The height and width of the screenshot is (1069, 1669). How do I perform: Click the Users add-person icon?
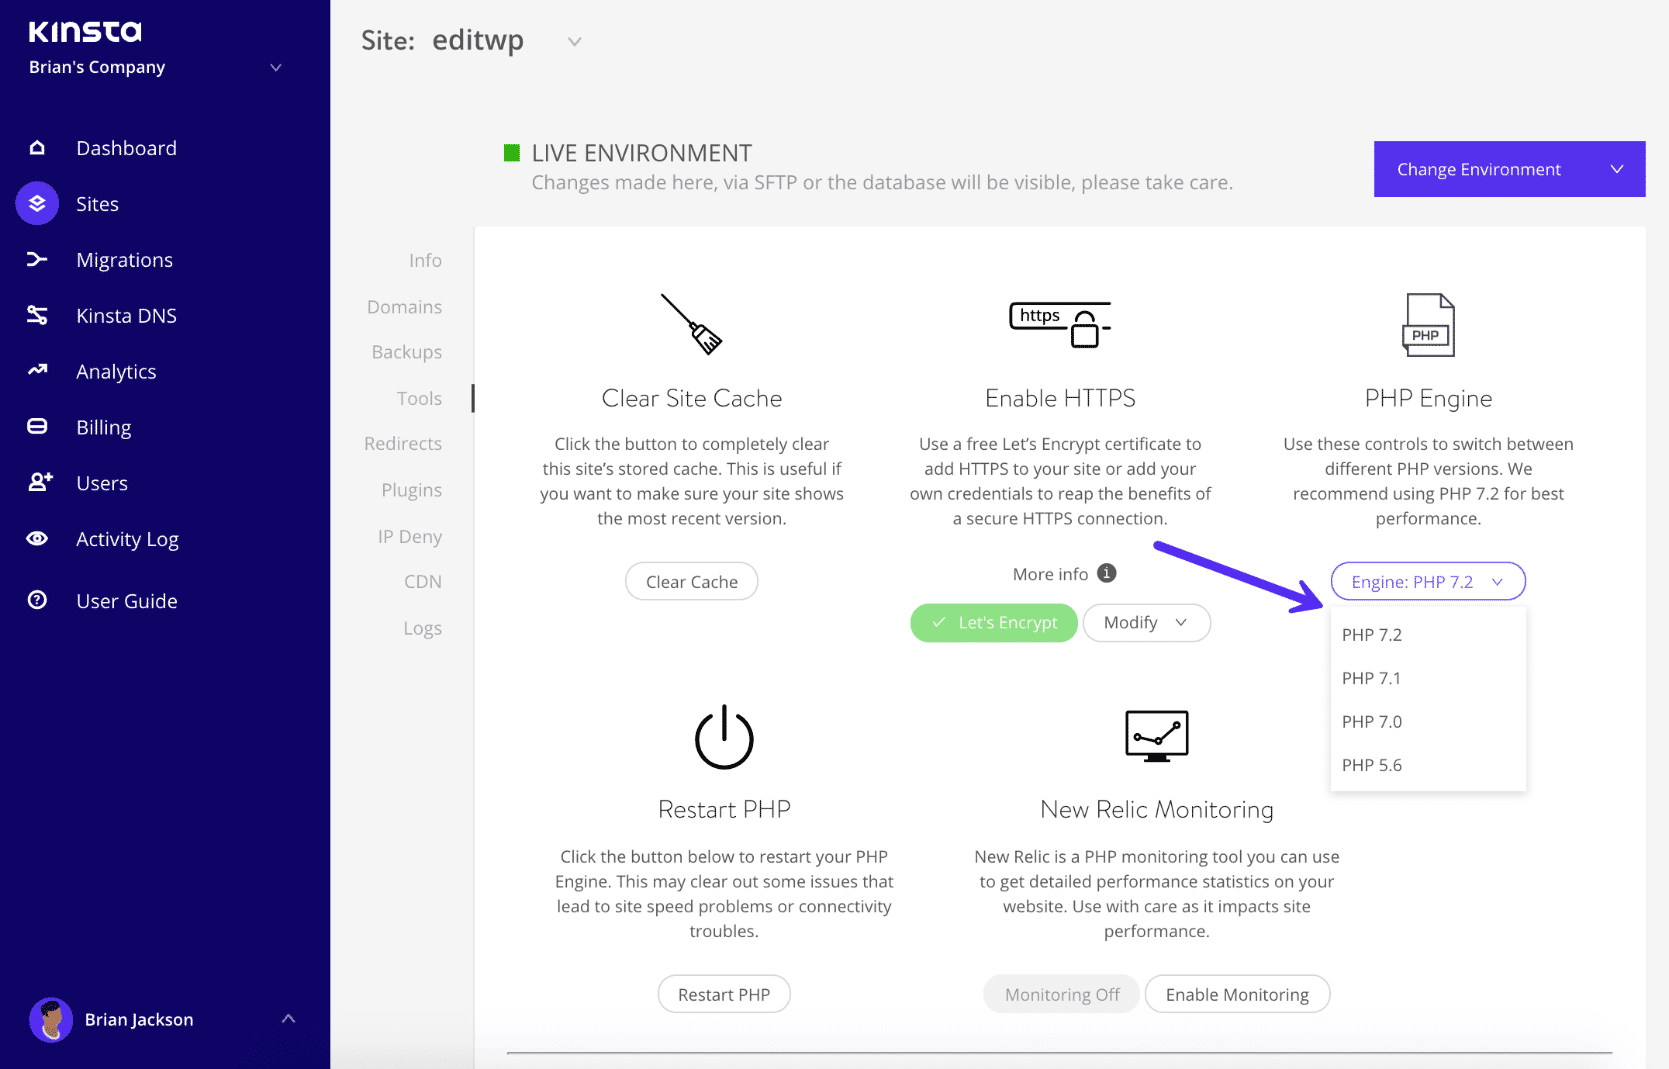(x=40, y=483)
